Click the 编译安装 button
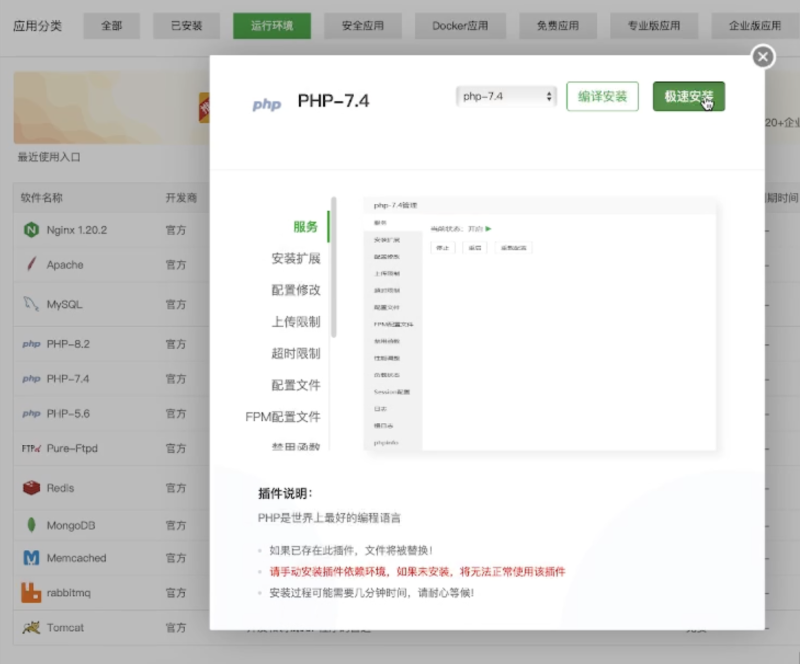The height and width of the screenshot is (664, 800). coord(602,96)
